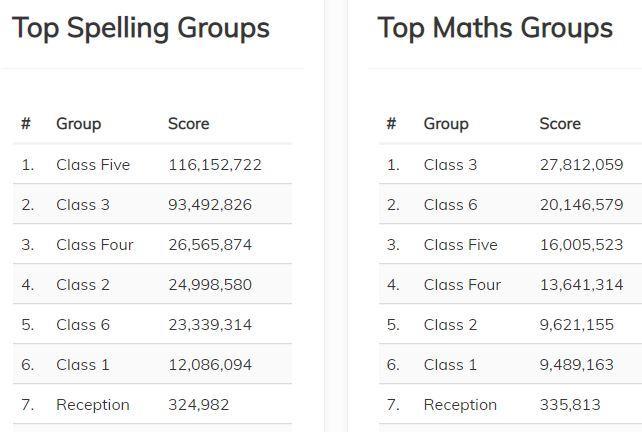Click the Top Spelling Groups heading
This screenshot has height=432, width=642.
(x=141, y=28)
